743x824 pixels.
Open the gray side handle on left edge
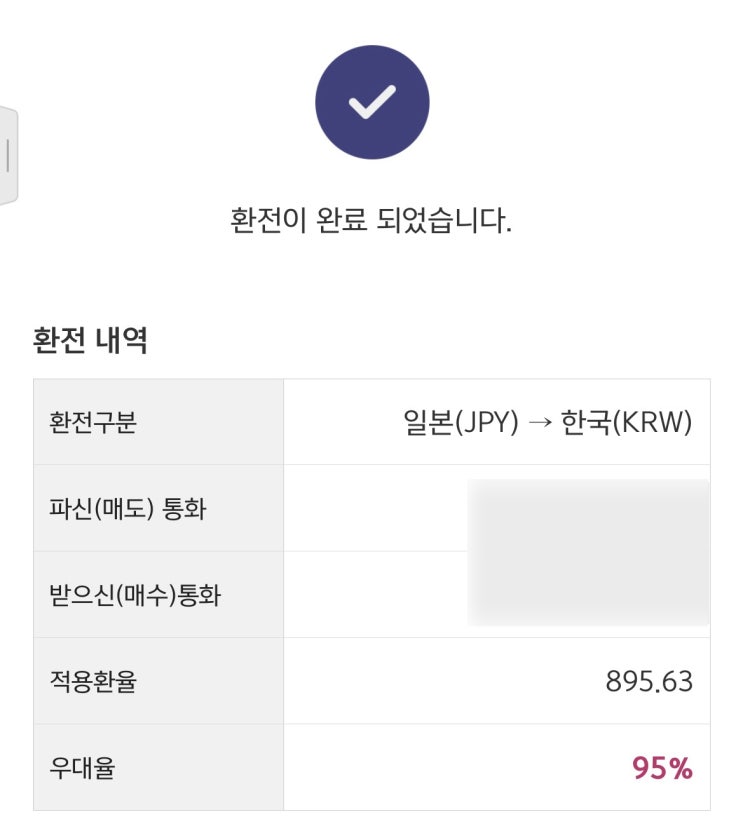8,155
